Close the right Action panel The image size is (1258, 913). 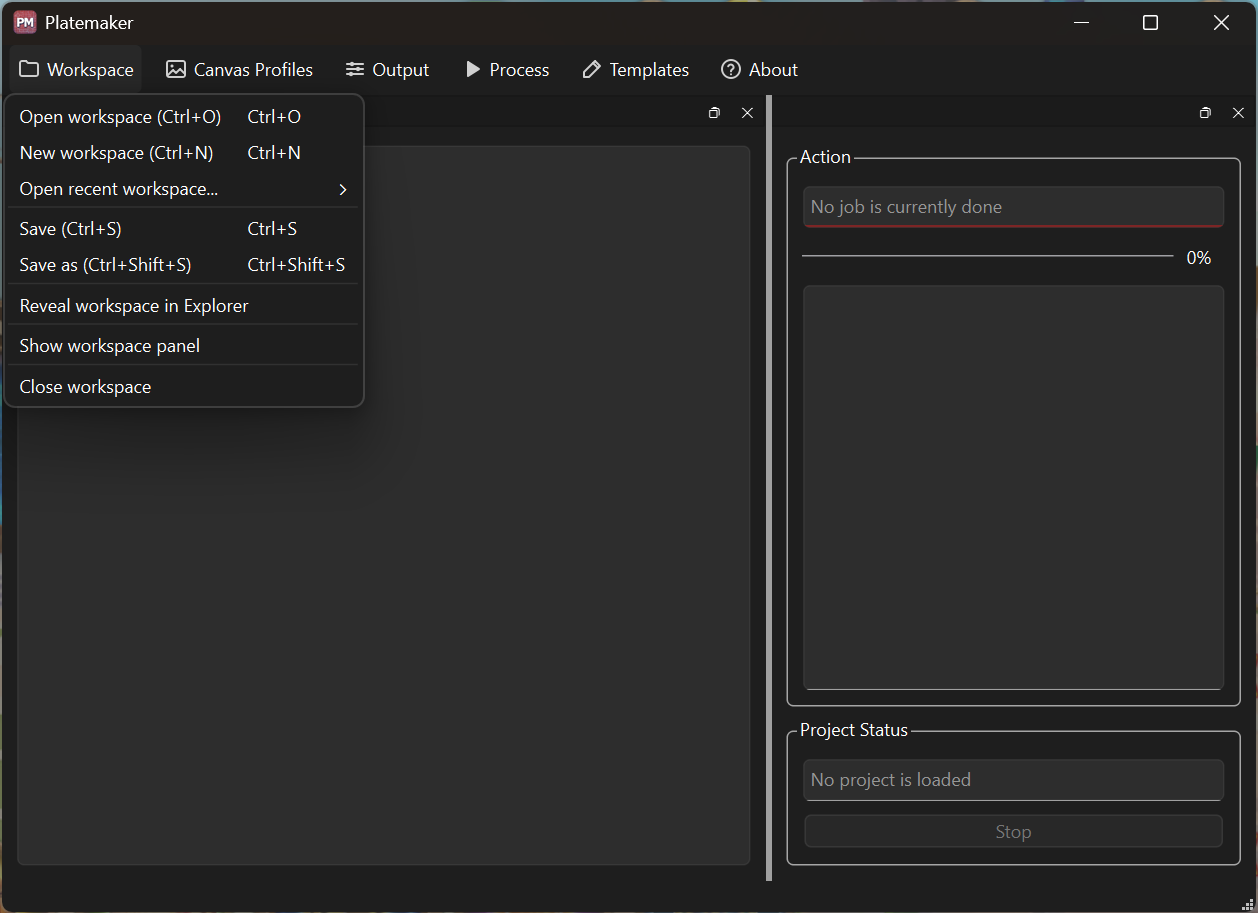click(x=1238, y=113)
